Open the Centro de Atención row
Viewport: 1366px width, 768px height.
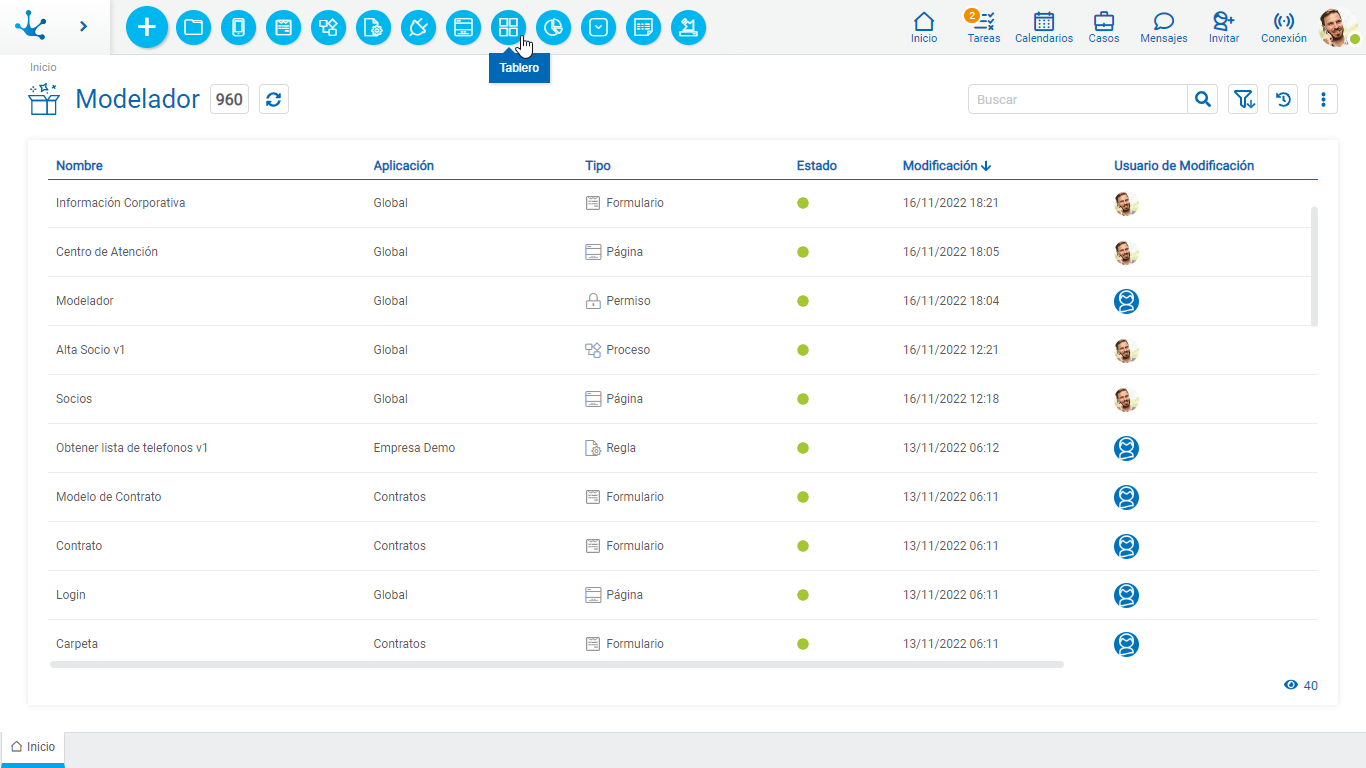[683, 252]
